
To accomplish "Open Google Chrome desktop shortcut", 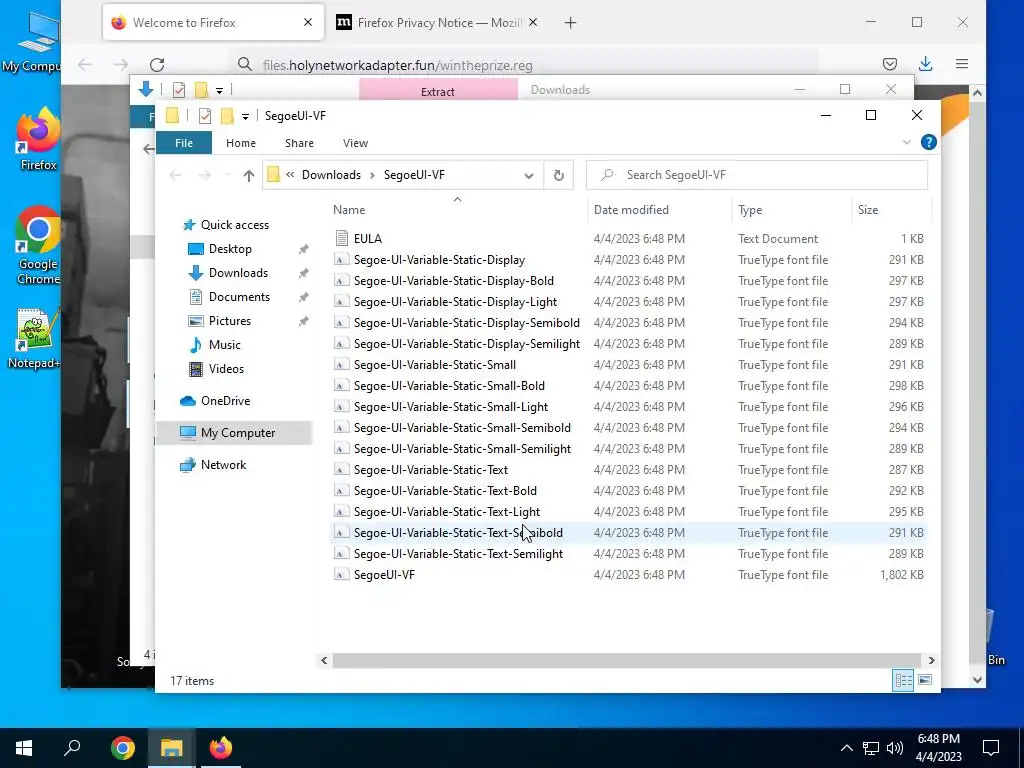I will [38, 245].
